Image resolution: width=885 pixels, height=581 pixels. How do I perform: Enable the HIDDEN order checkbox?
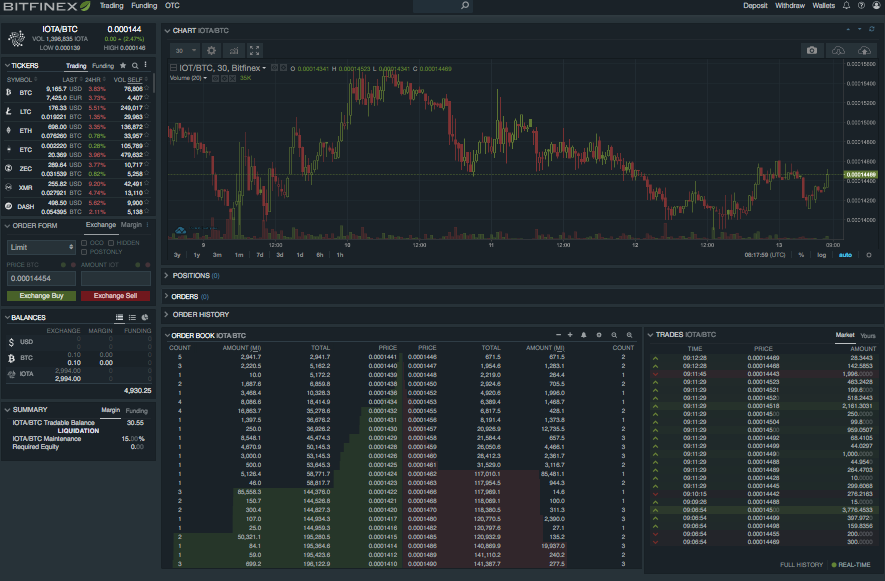point(111,243)
